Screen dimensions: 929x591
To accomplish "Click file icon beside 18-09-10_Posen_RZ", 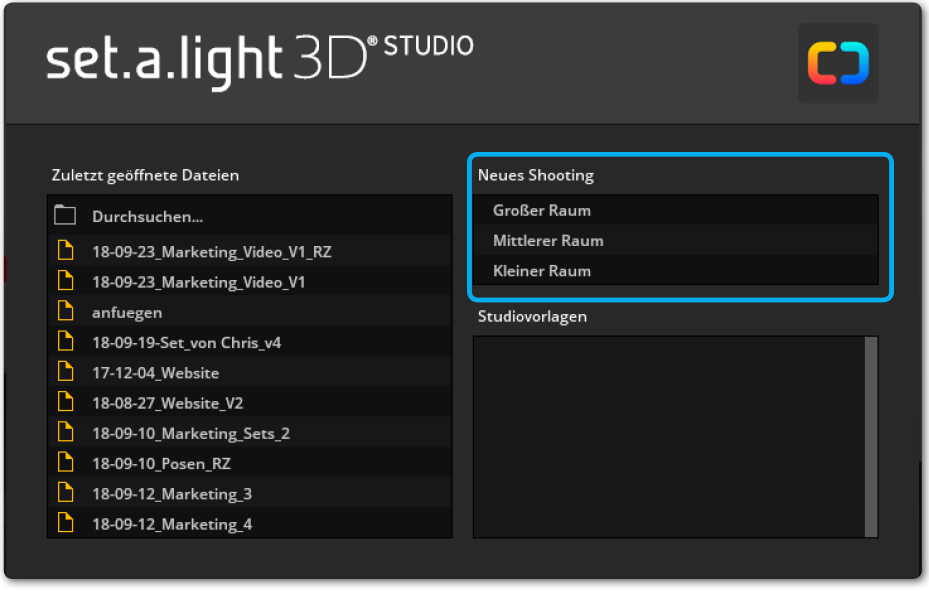I will 66,463.
